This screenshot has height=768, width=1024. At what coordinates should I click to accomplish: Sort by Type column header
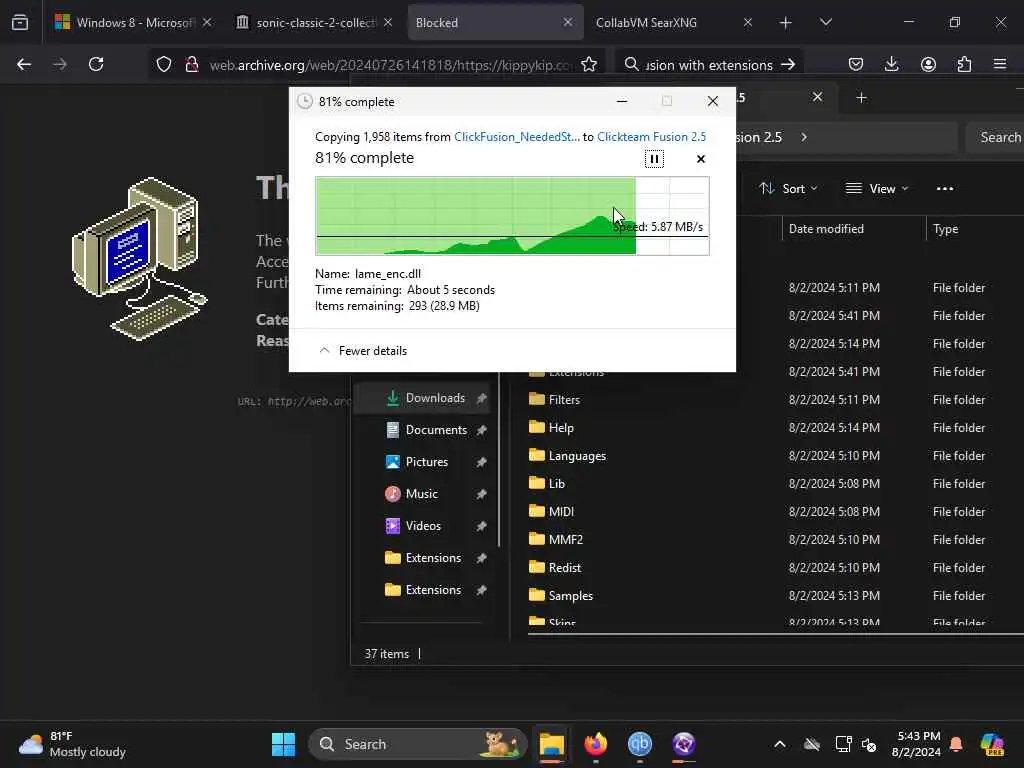click(945, 229)
